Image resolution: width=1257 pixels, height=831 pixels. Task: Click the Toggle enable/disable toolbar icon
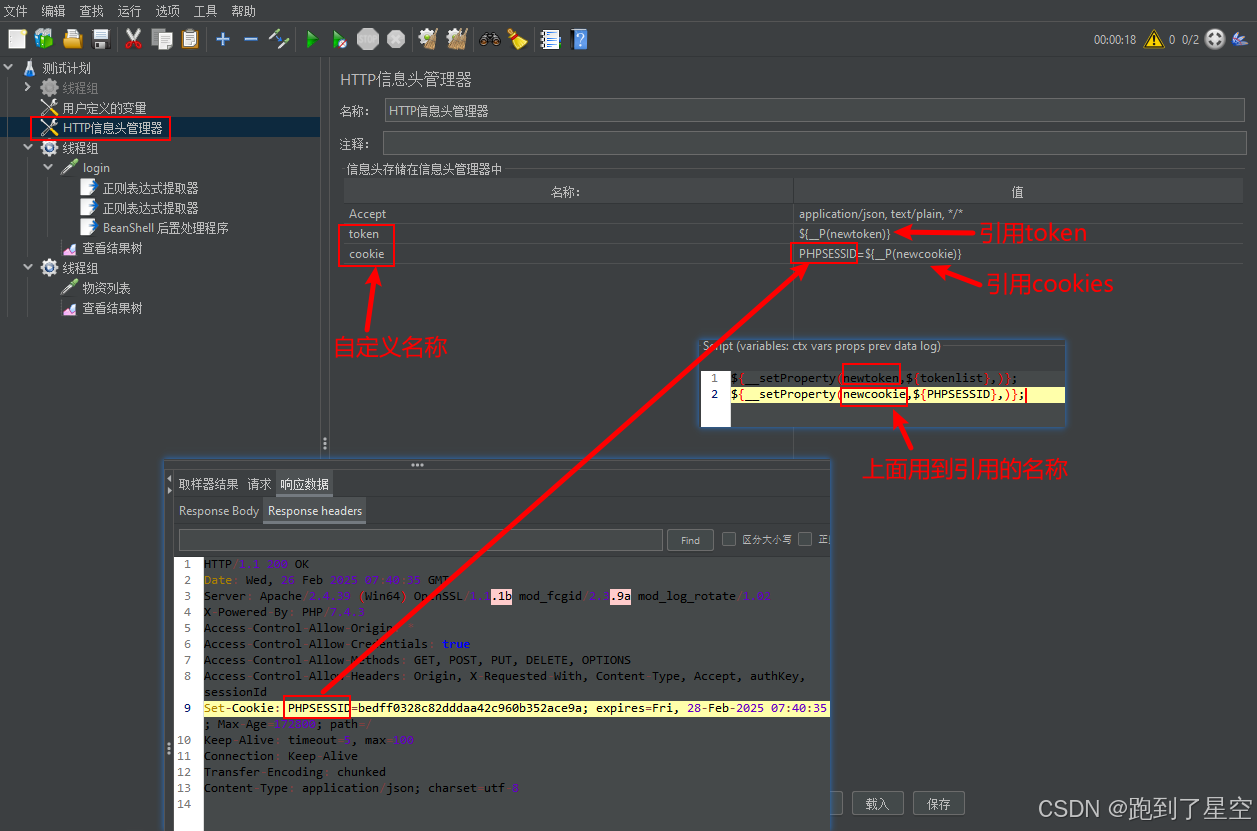pos(279,39)
